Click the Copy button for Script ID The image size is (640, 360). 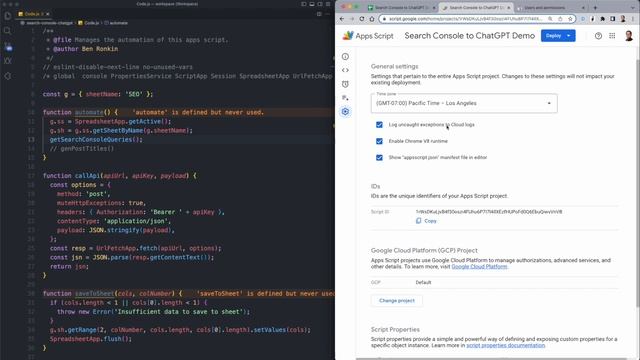pyautogui.click(x=426, y=221)
